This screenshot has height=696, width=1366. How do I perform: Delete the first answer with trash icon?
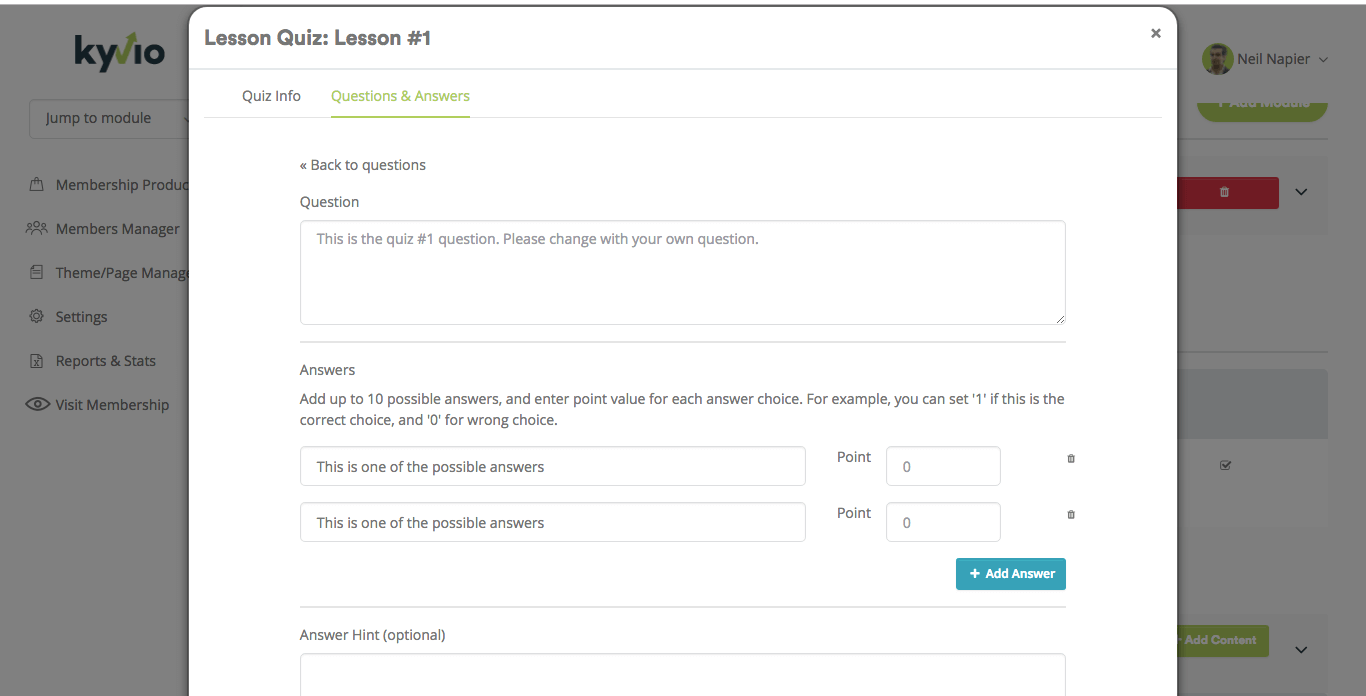click(1071, 458)
